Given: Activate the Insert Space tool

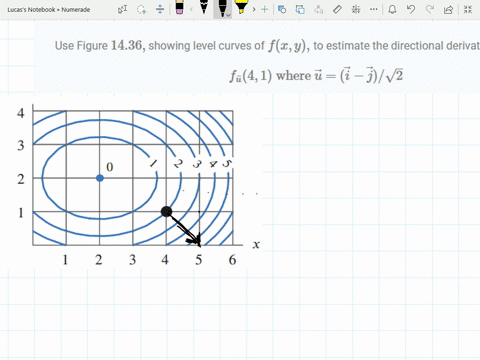Looking at the screenshot, I should [x=160, y=9].
